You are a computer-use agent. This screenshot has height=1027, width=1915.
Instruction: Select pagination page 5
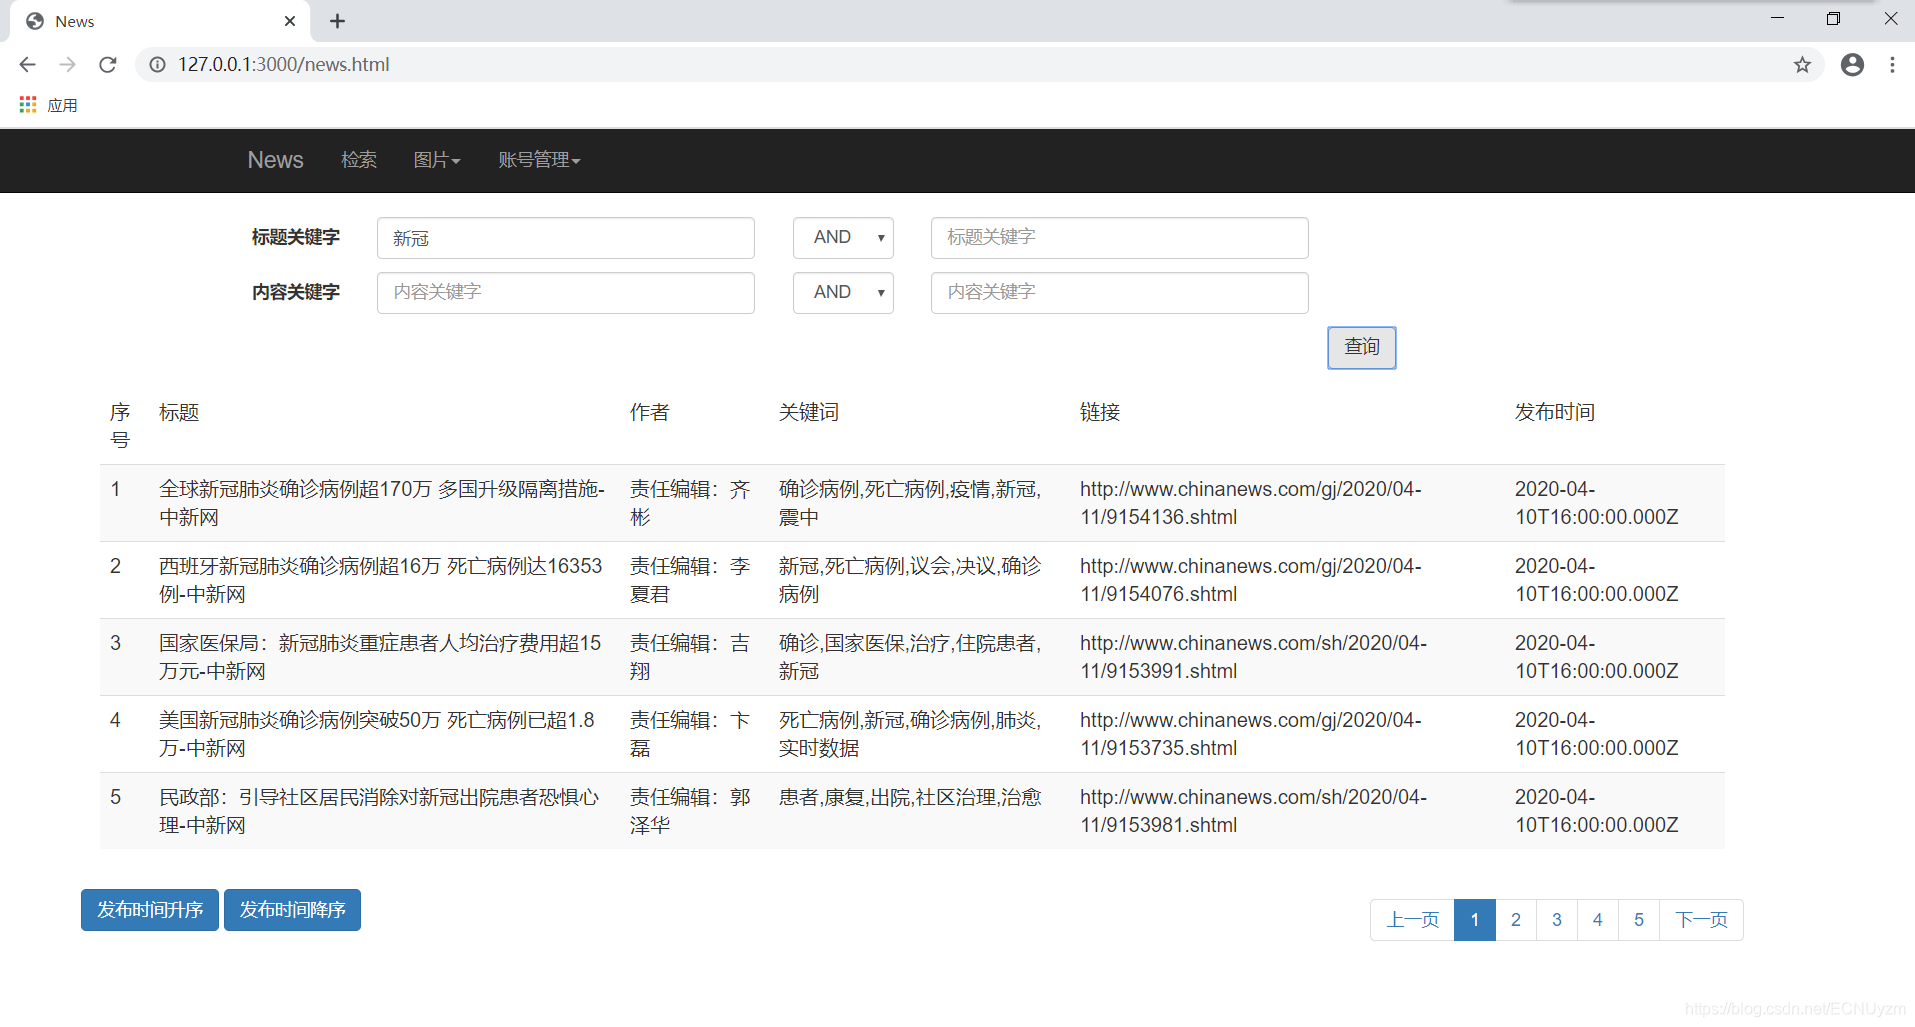[x=1639, y=920]
